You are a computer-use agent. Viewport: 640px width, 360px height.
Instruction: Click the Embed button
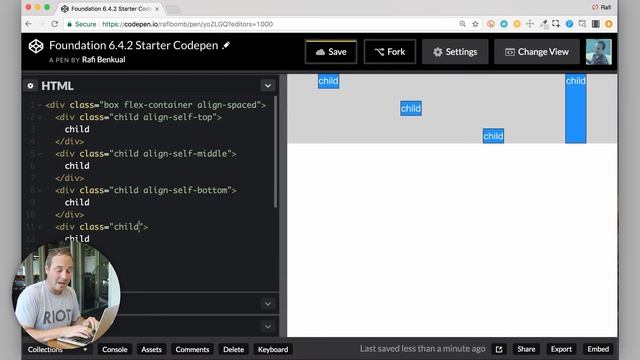tap(598, 349)
